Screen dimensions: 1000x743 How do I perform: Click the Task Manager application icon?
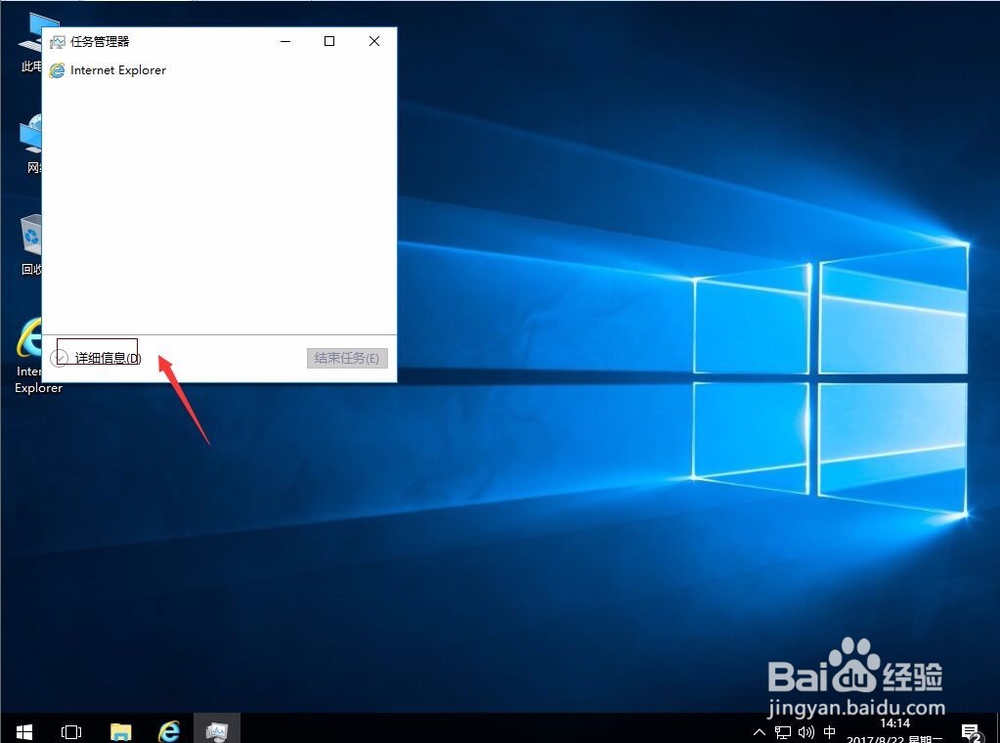(58, 41)
